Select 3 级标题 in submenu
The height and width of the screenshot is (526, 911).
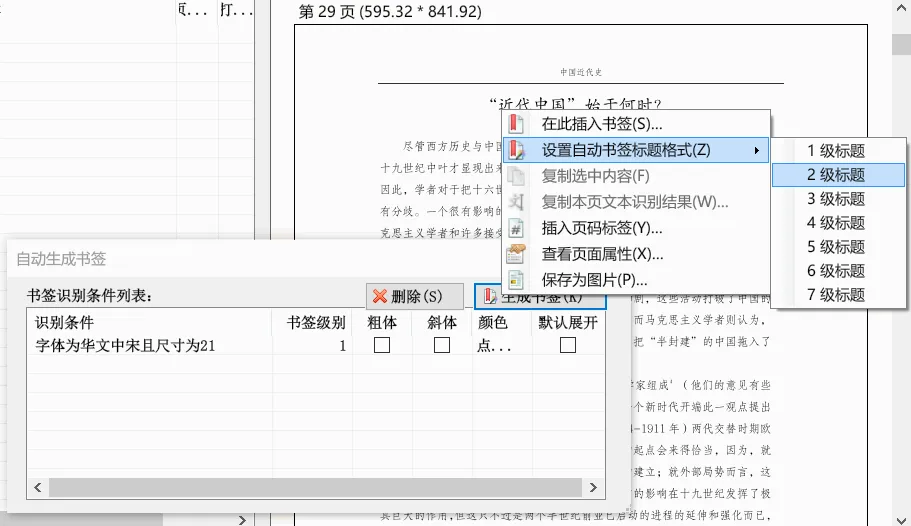838,199
